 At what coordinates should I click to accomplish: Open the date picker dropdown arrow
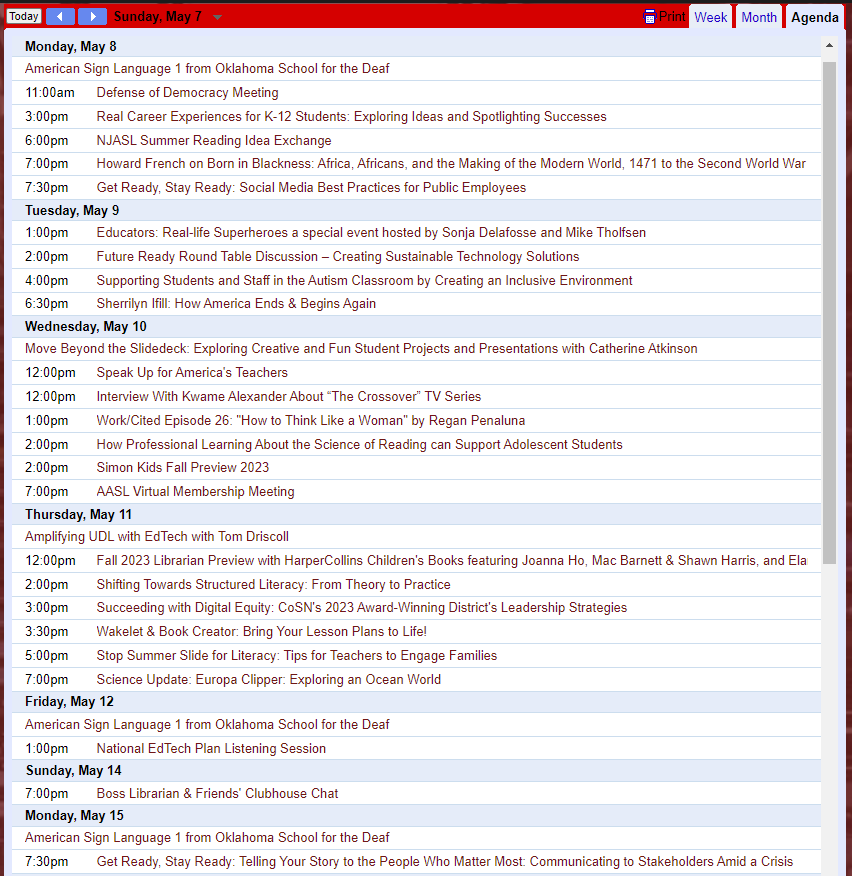click(x=218, y=17)
